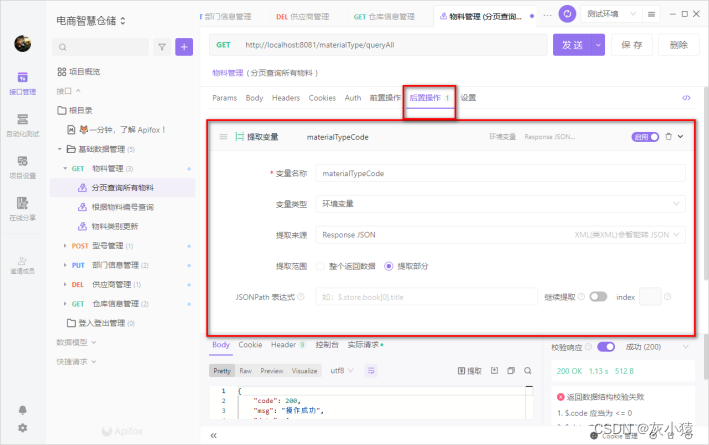Select the Visualize response view
This screenshot has width=709, height=445.
coord(304,371)
